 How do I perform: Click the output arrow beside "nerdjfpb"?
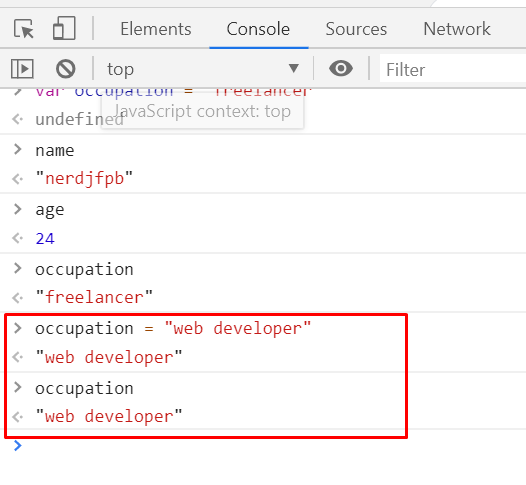click(17, 179)
